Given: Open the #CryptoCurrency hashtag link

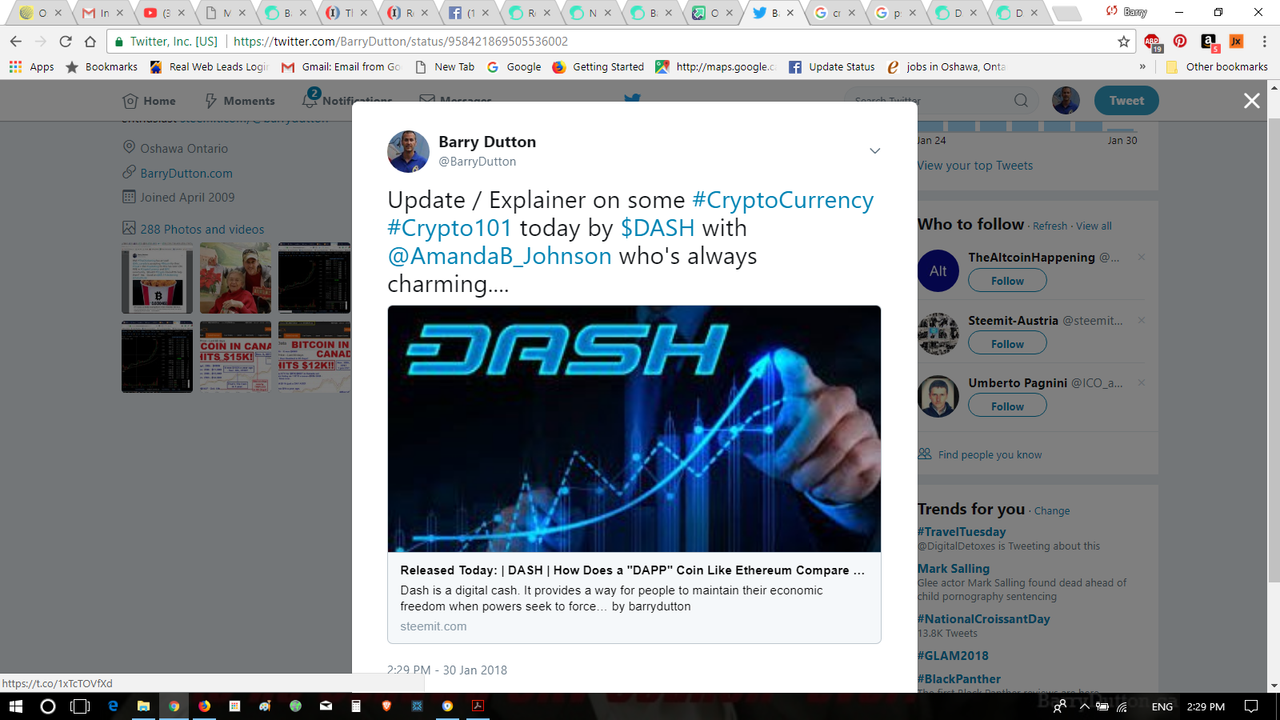Looking at the screenshot, I should coord(782,199).
